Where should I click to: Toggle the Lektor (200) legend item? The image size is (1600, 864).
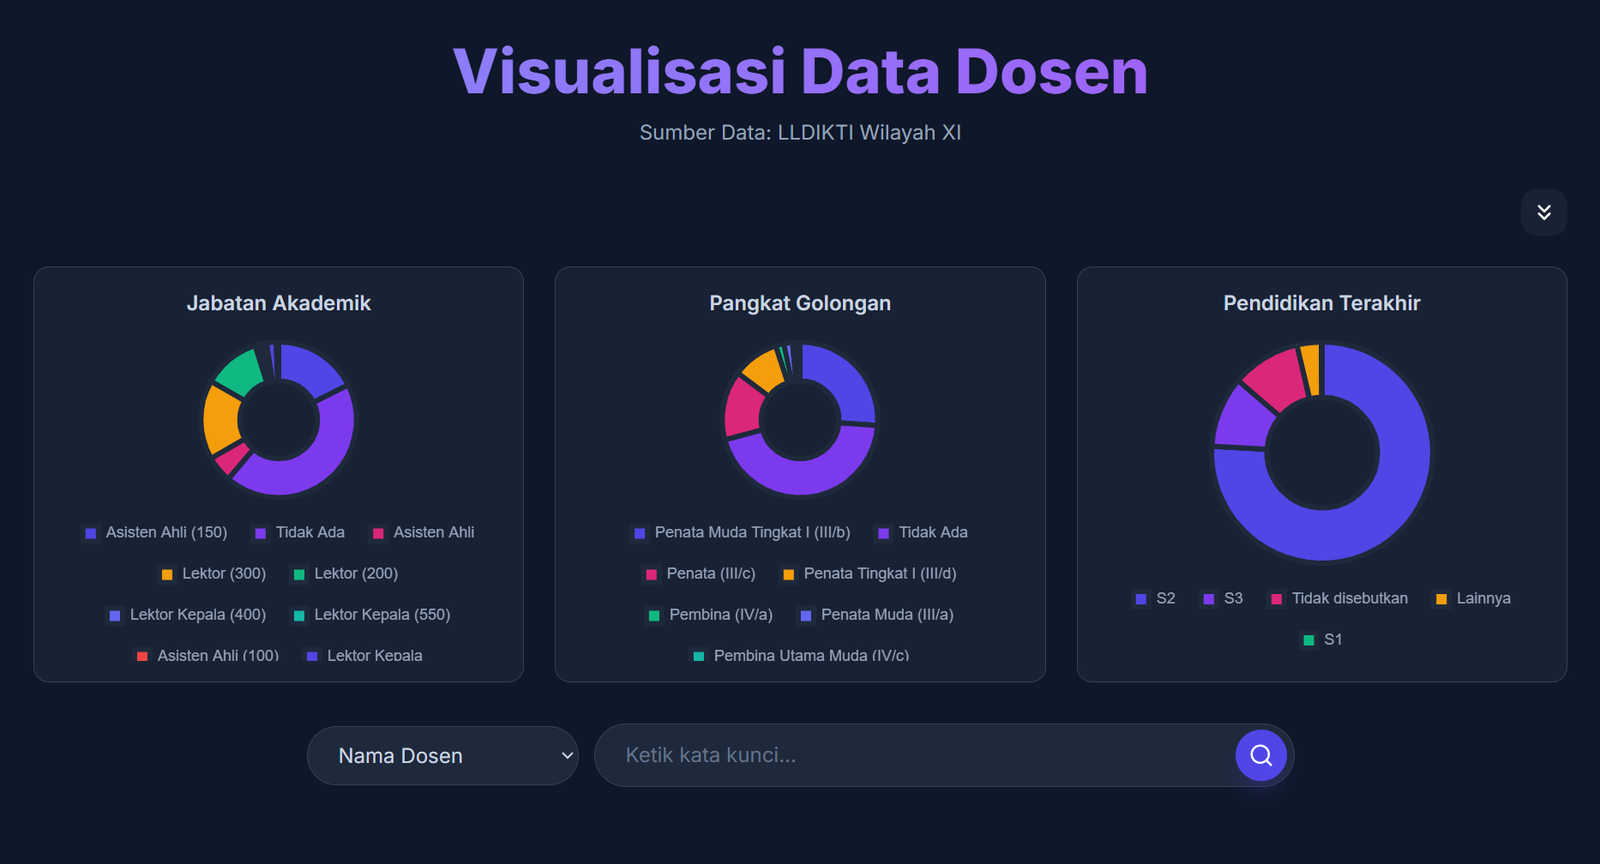345,573
